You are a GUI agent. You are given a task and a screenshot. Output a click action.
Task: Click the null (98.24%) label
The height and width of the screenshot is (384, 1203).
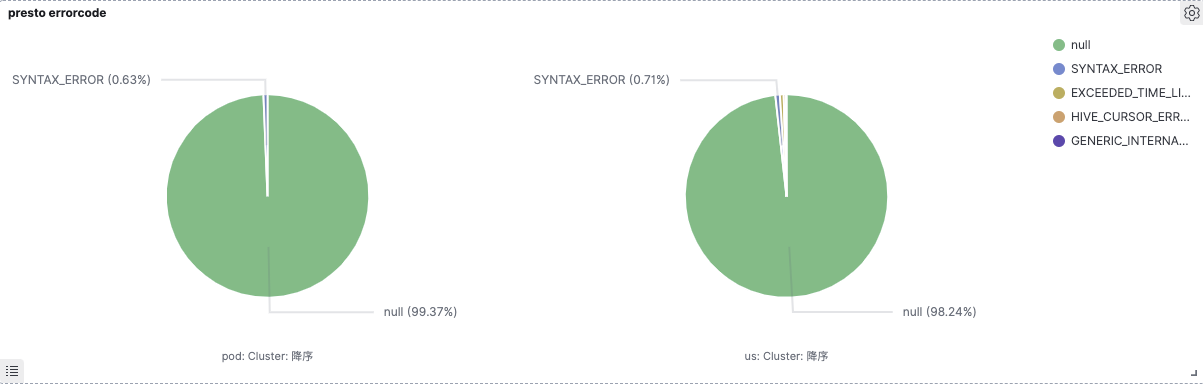pyautogui.click(x=939, y=312)
